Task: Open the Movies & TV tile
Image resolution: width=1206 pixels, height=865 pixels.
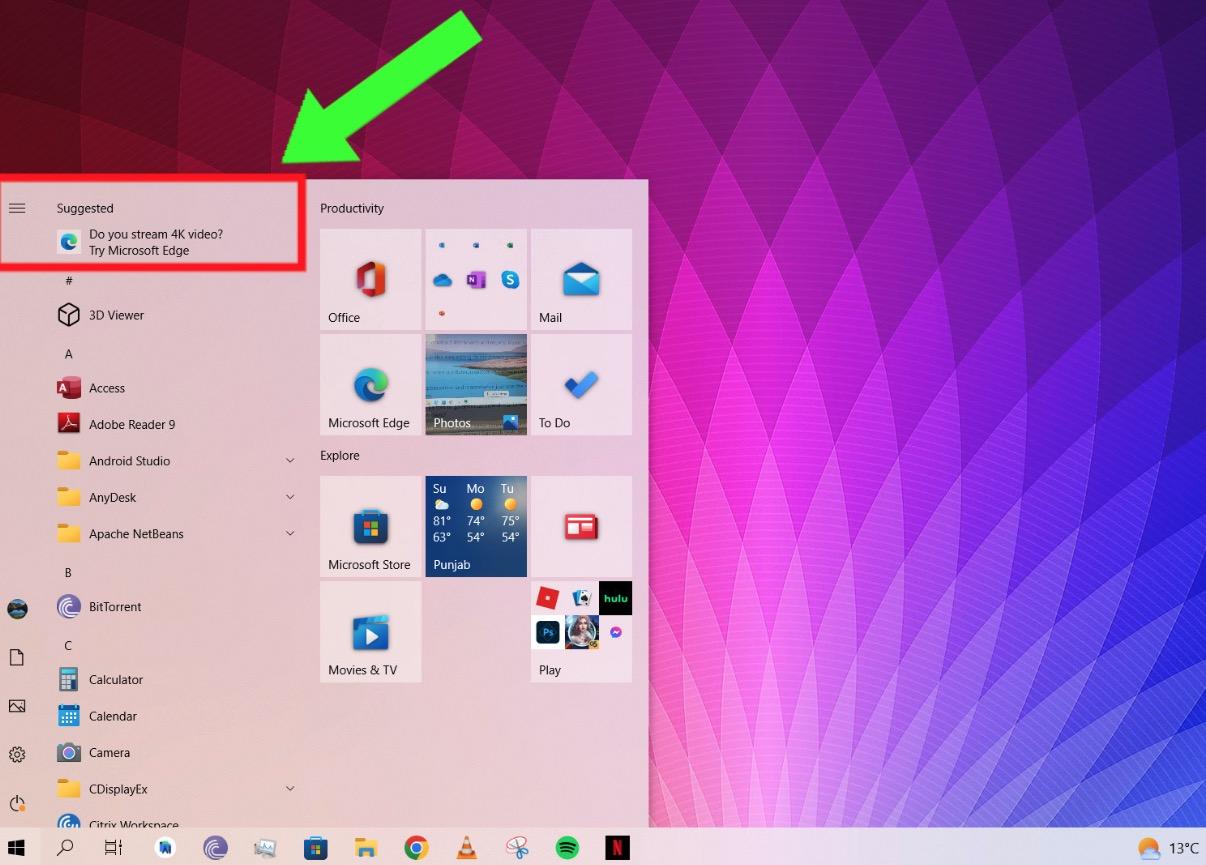Action: point(370,632)
